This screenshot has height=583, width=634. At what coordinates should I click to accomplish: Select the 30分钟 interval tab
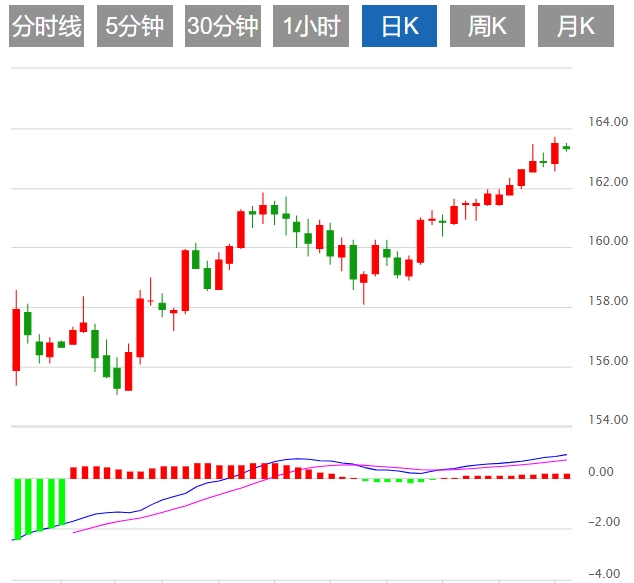[x=223, y=26]
